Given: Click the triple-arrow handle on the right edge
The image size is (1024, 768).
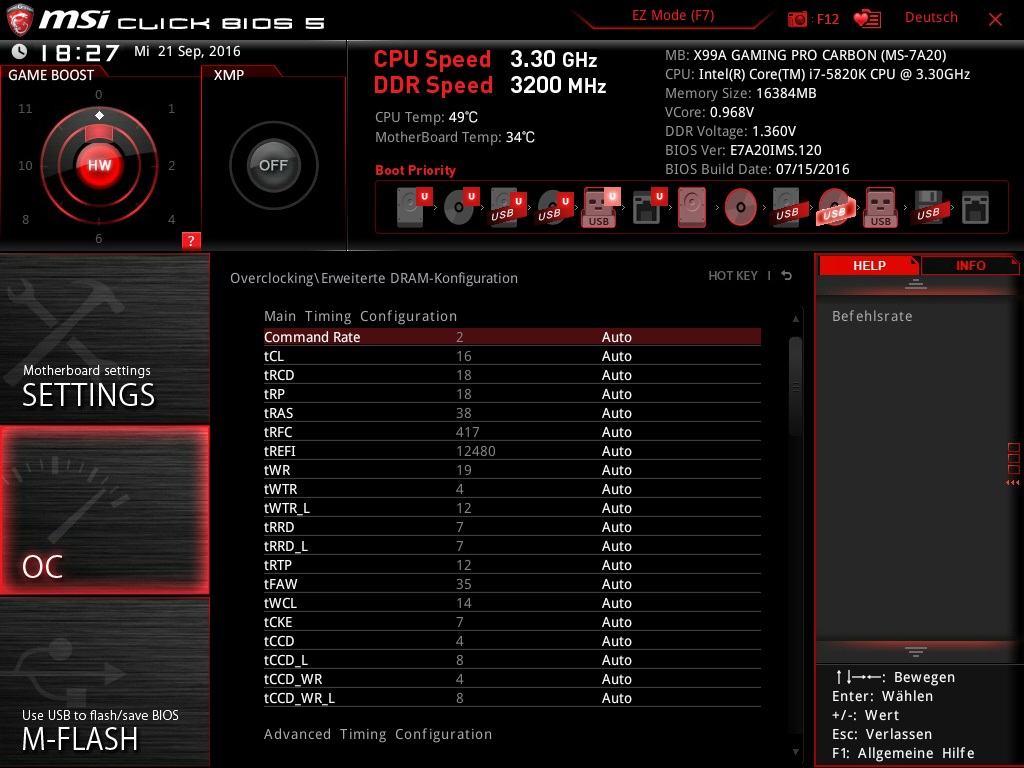Looking at the screenshot, I should (x=1012, y=483).
